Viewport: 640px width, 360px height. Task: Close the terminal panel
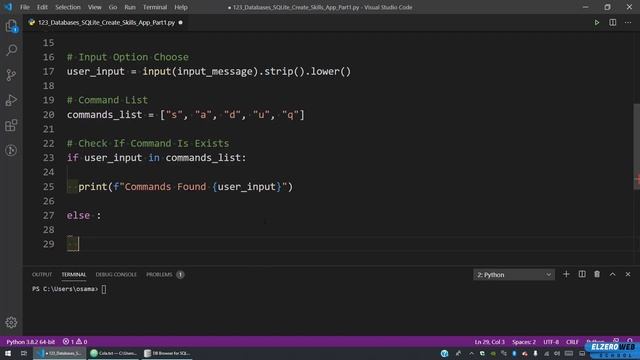pyautogui.click(x=628, y=274)
